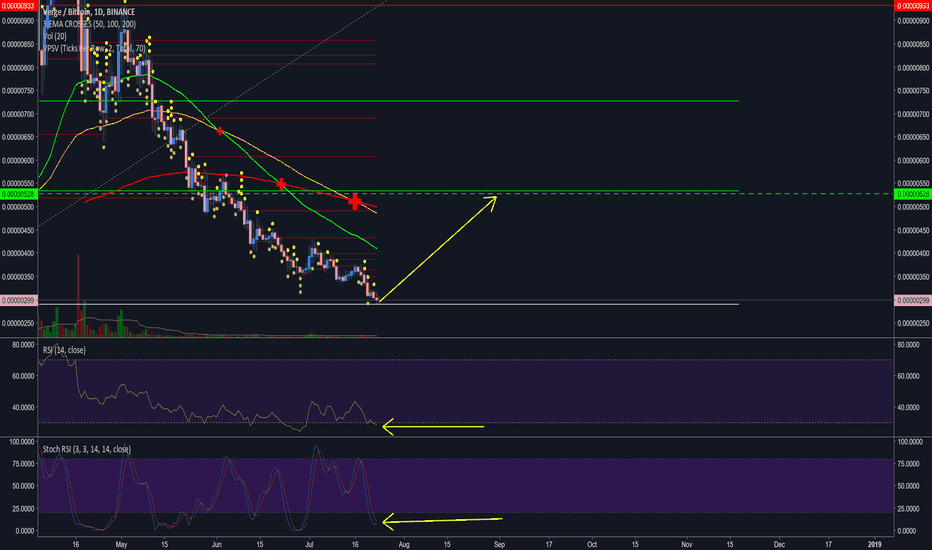Viewport: 932px width, 550px height.
Task: Click the Sep label on time axis
Action: tap(499, 544)
